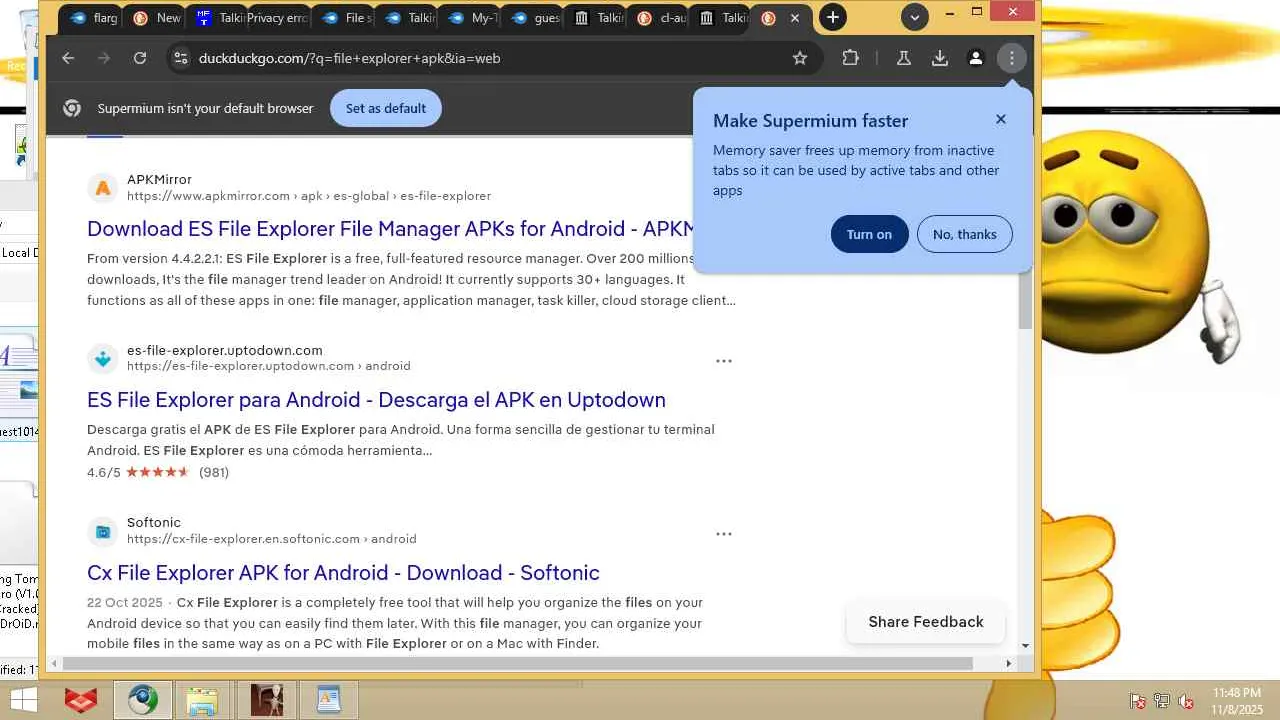Click the apkmirror.com URL breadcrumb
1280x720 pixels.
coord(309,196)
